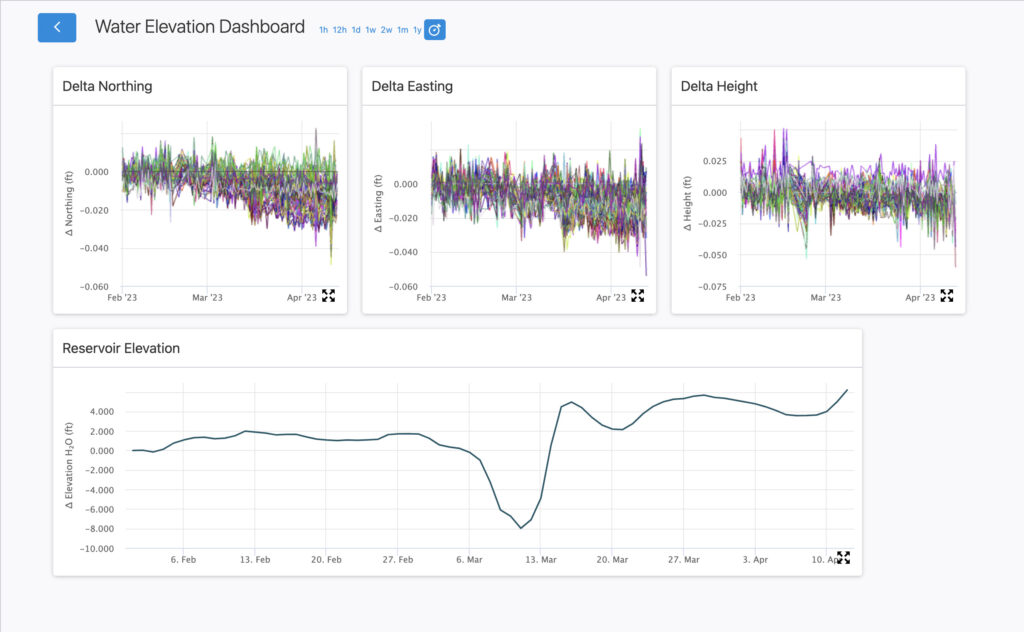Expand the Delta Northing chart to fullscreen

tap(328, 295)
